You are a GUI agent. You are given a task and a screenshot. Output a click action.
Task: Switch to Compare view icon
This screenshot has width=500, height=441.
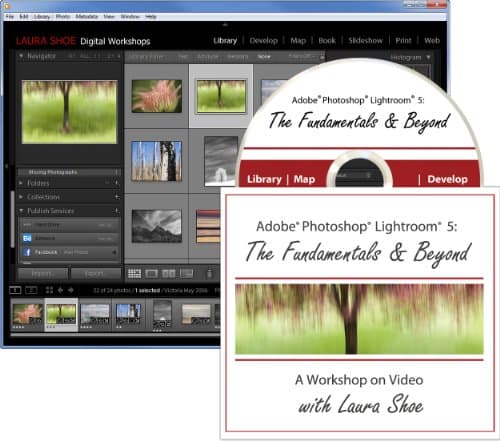coord(169,274)
